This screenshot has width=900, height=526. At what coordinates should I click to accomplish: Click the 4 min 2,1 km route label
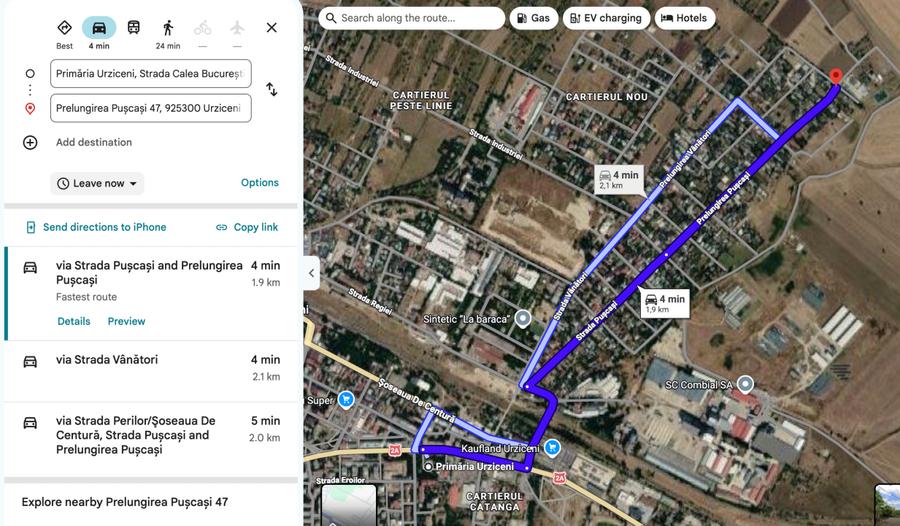coord(619,179)
